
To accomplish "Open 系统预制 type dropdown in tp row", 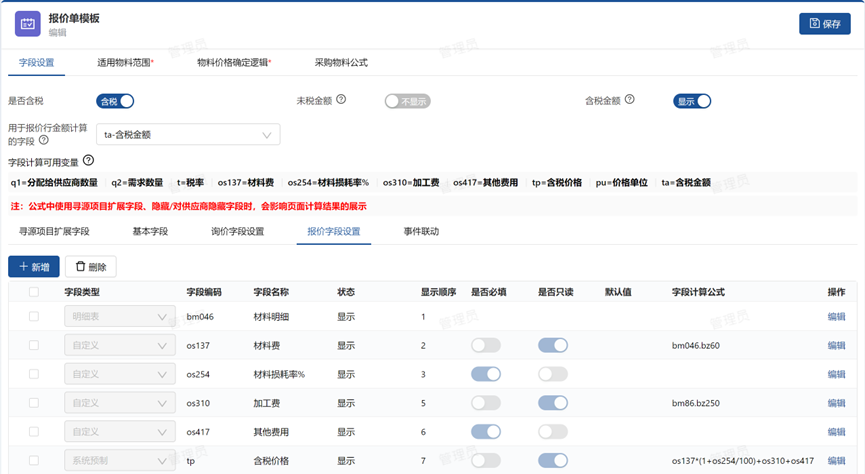I will [x=120, y=460].
